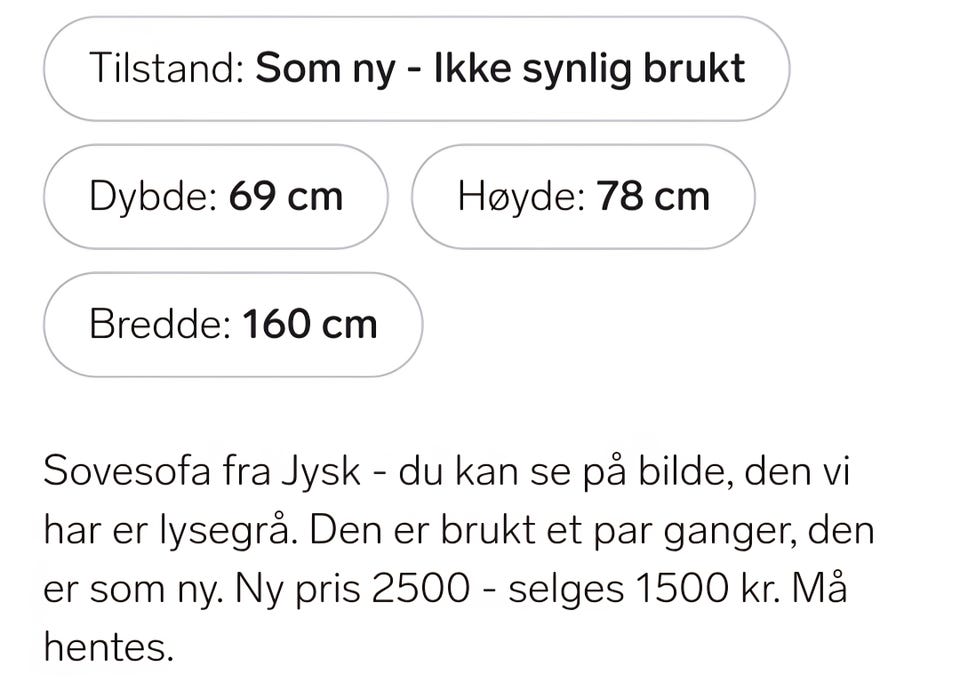Click the bold '160 cm' value
Screen dimensions: 960x699
click(310, 324)
